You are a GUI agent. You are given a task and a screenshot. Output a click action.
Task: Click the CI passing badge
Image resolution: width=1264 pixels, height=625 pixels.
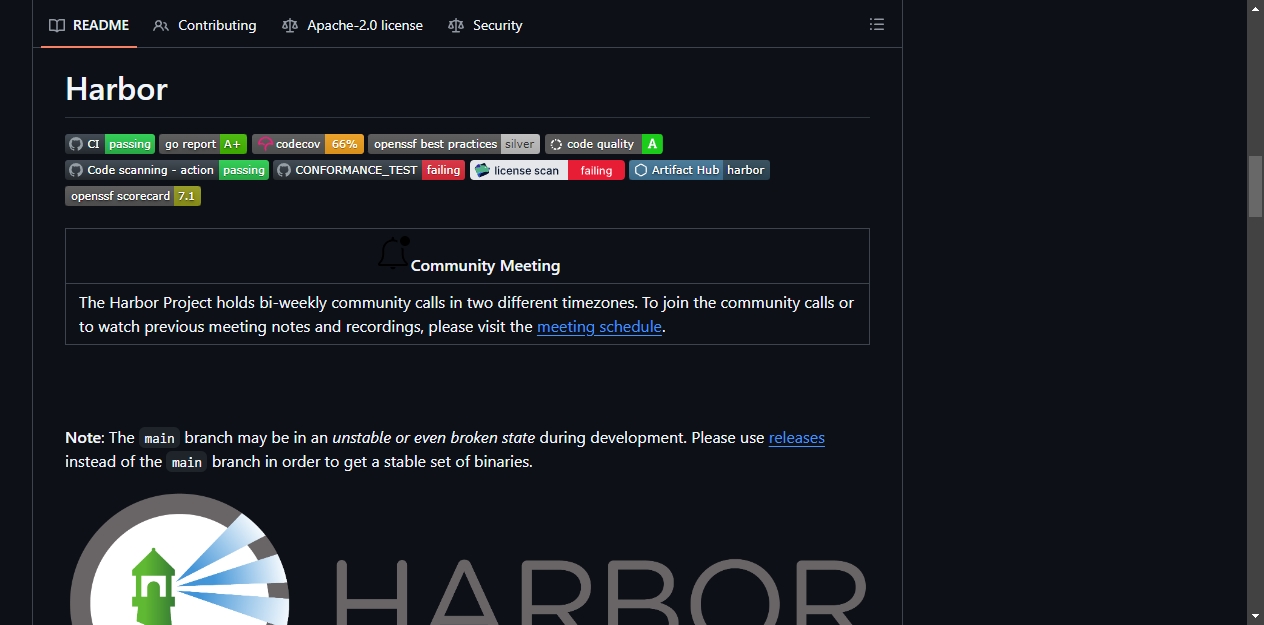pyautogui.click(x=110, y=144)
